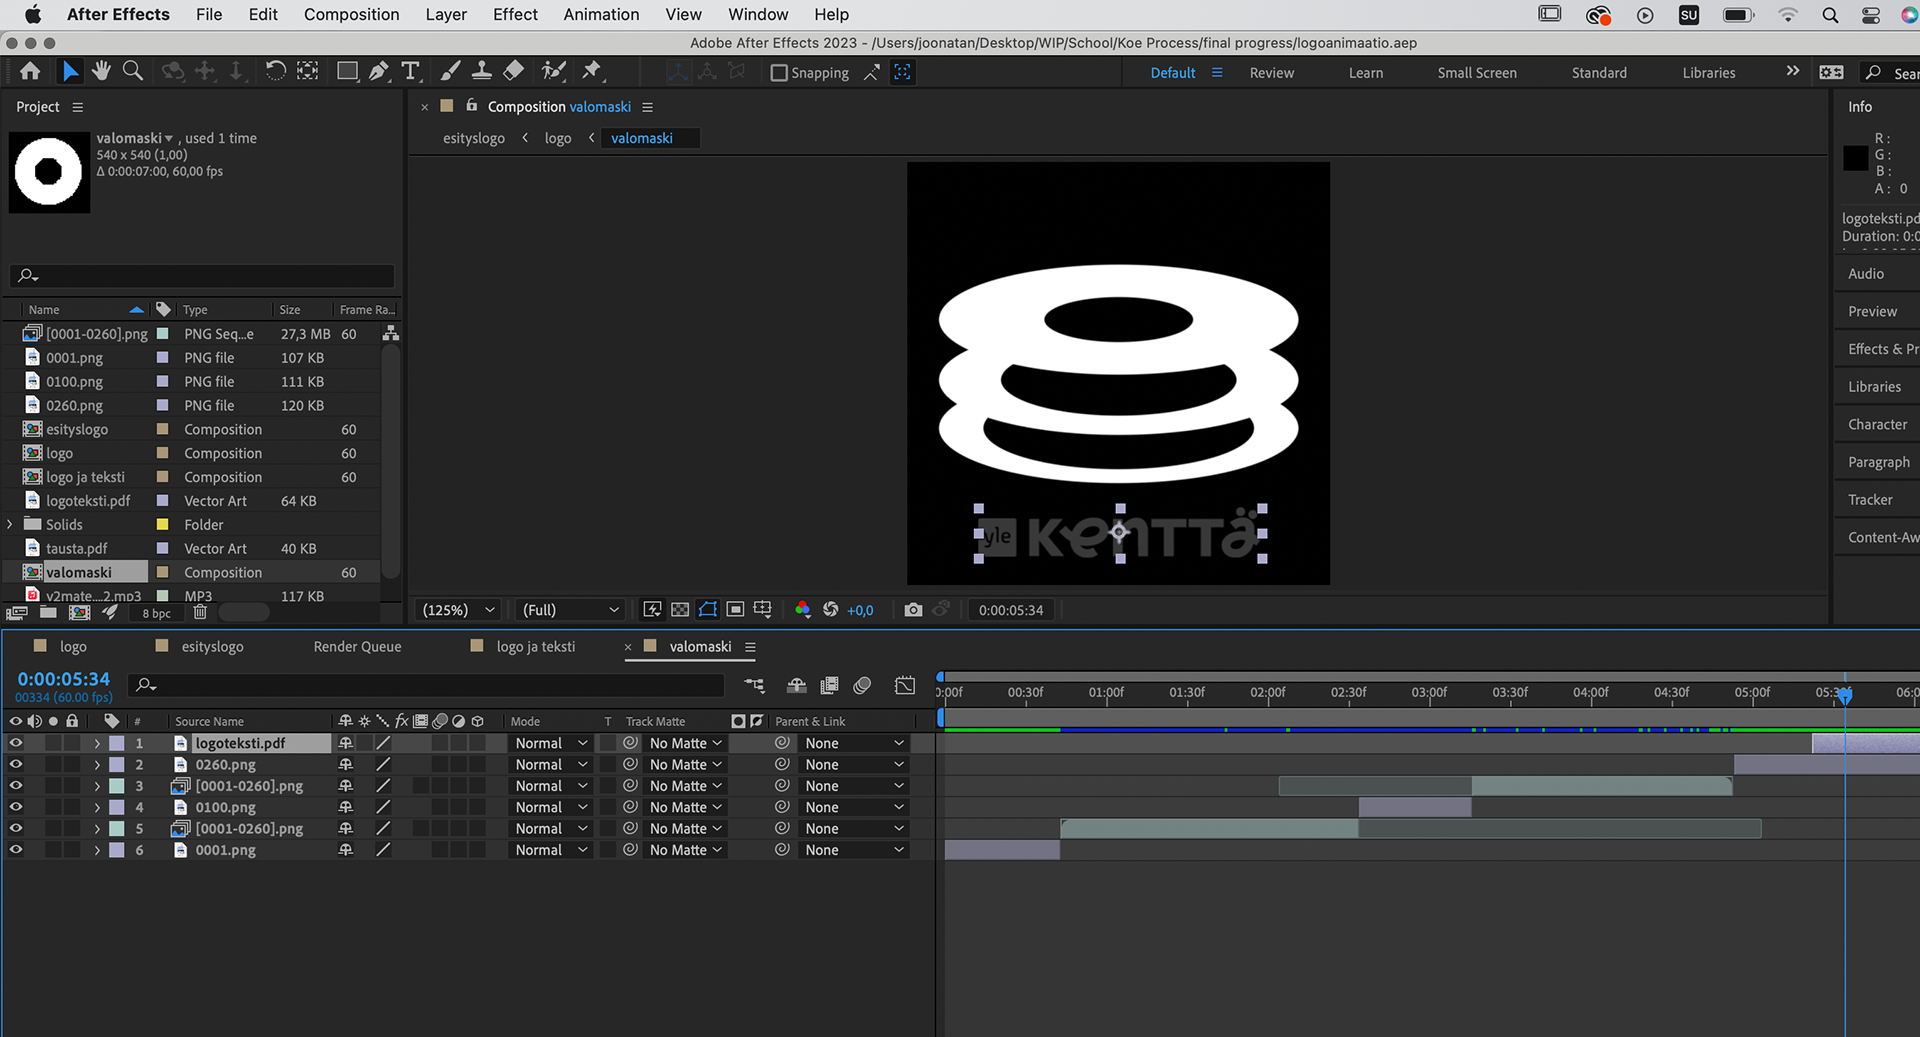Open the Animation menu
The height and width of the screenshot is (1037, 1920).
point(601,14)
